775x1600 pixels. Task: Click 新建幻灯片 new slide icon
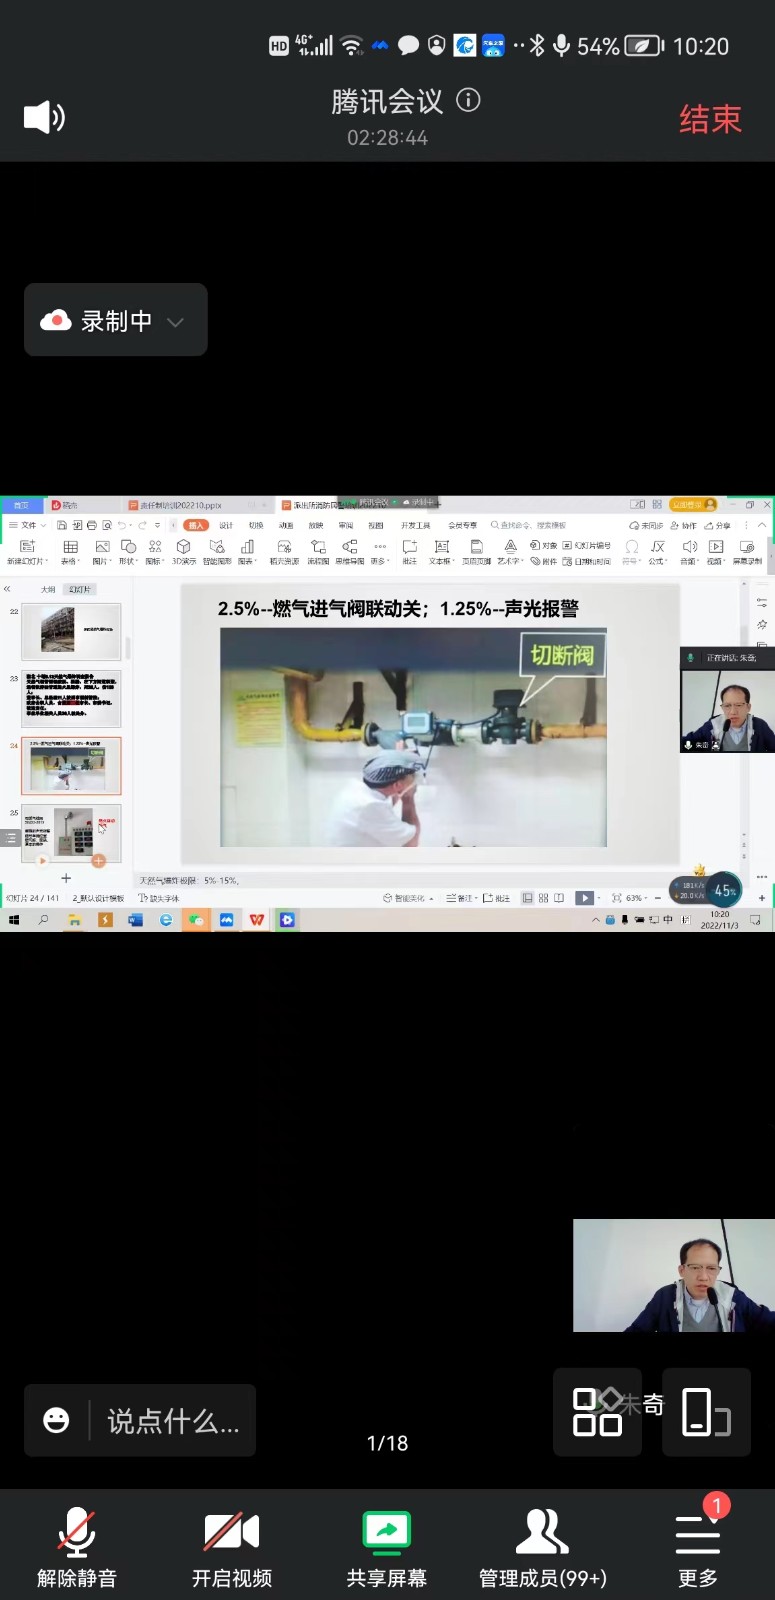tap(26, 552)
